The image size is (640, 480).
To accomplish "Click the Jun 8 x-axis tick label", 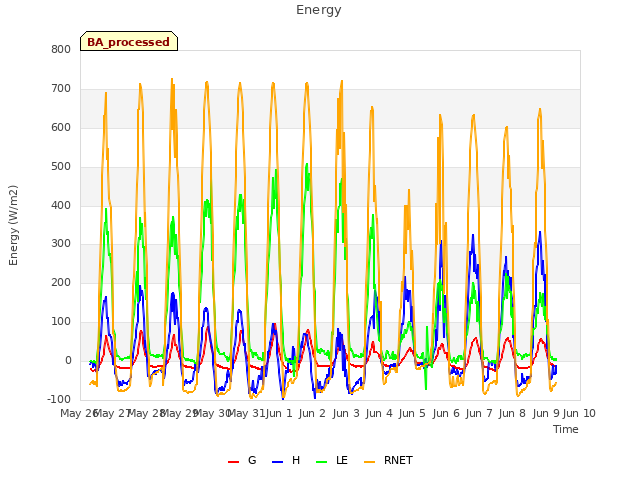I will coord(512,413).
